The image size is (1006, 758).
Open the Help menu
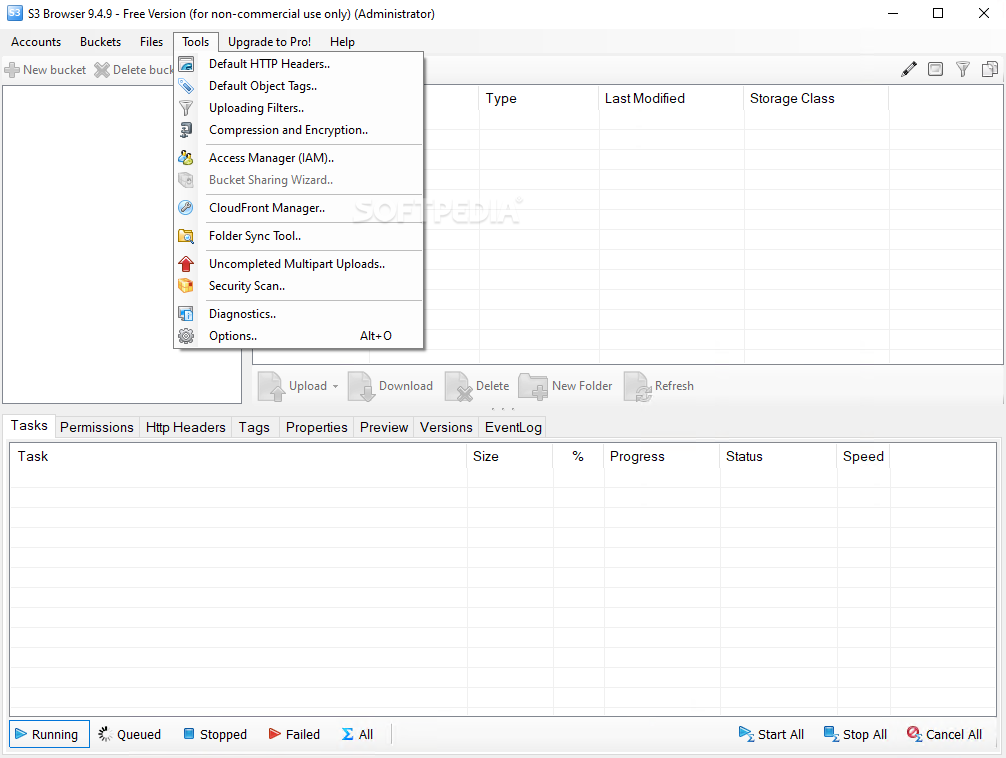(x=342, y=42)
